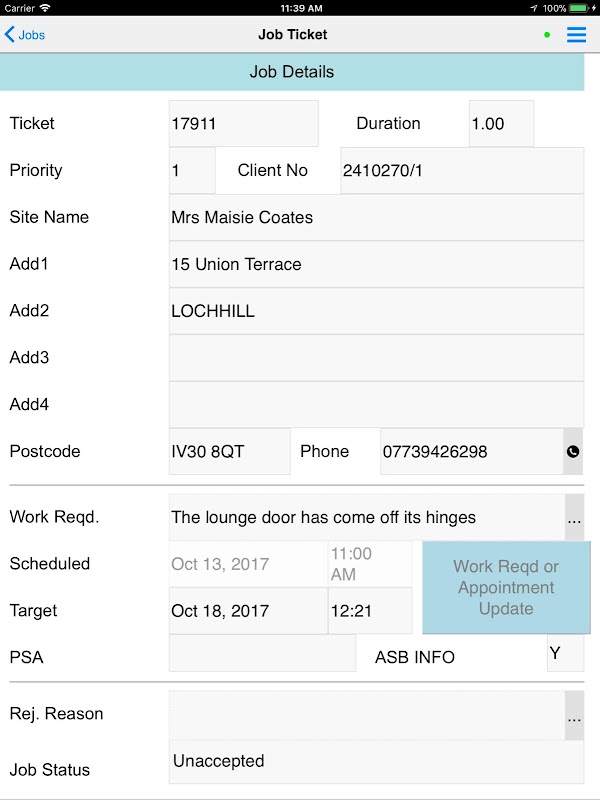The height and width of the screenshot is (800, 600).
Task: Expand Rej. Reason with ellipsis button
Action: pos(574,715)
